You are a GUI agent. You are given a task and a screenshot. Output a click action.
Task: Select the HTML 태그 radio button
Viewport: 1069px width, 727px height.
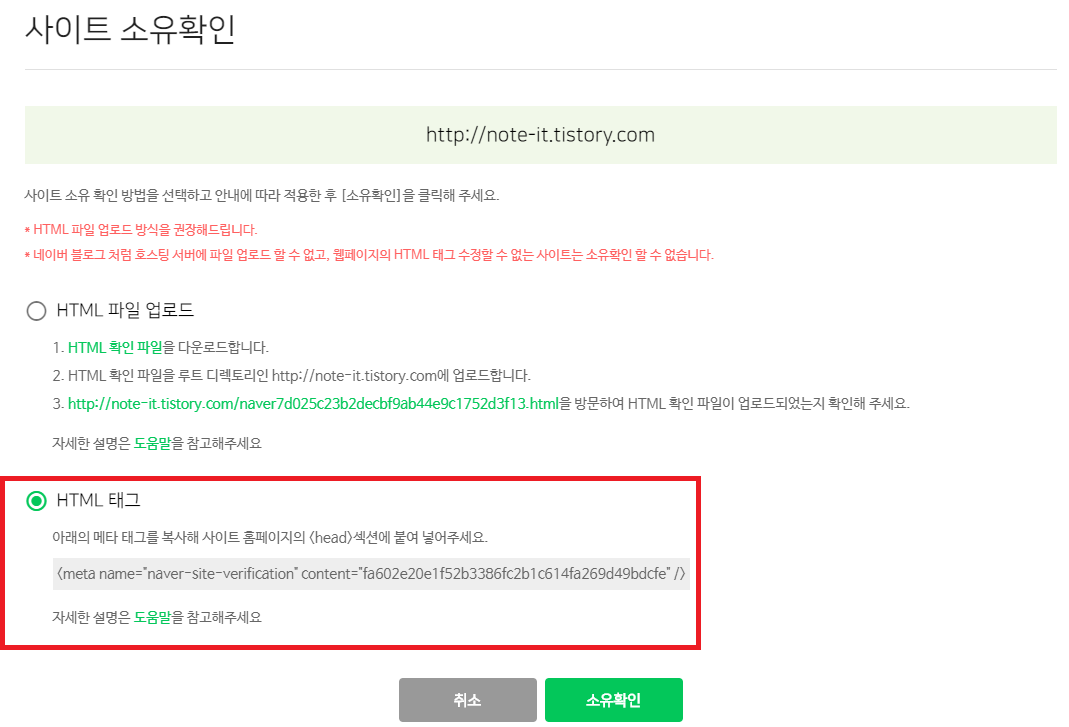[x=36, y=501]
